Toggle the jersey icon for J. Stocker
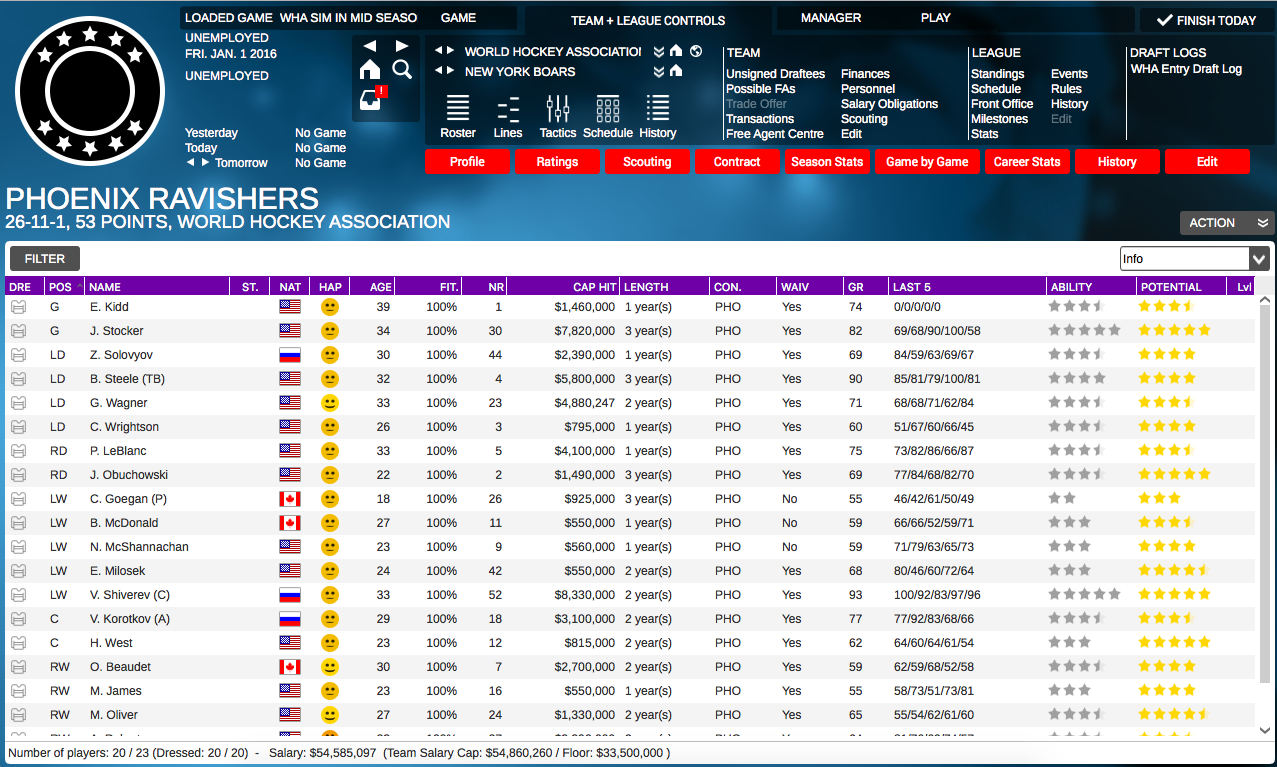This screenshot has width=1277, height=767. (x=19, y=331)
